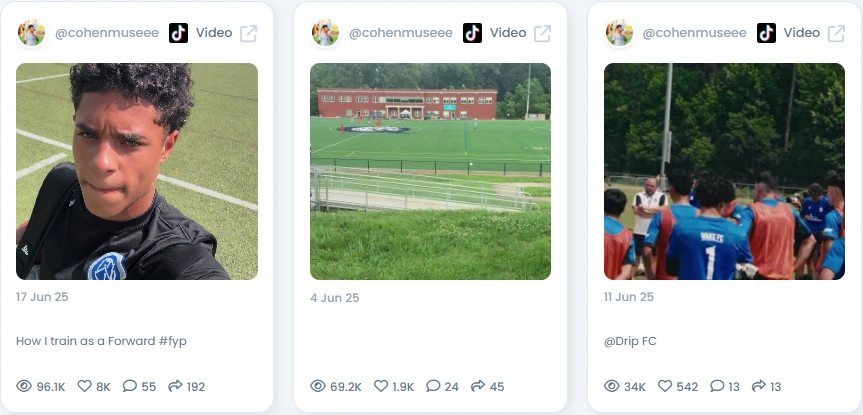Viewport: 863px width, 415px height.
Task: Click @cohenmuseee username on first card
Action: (107, 33)
